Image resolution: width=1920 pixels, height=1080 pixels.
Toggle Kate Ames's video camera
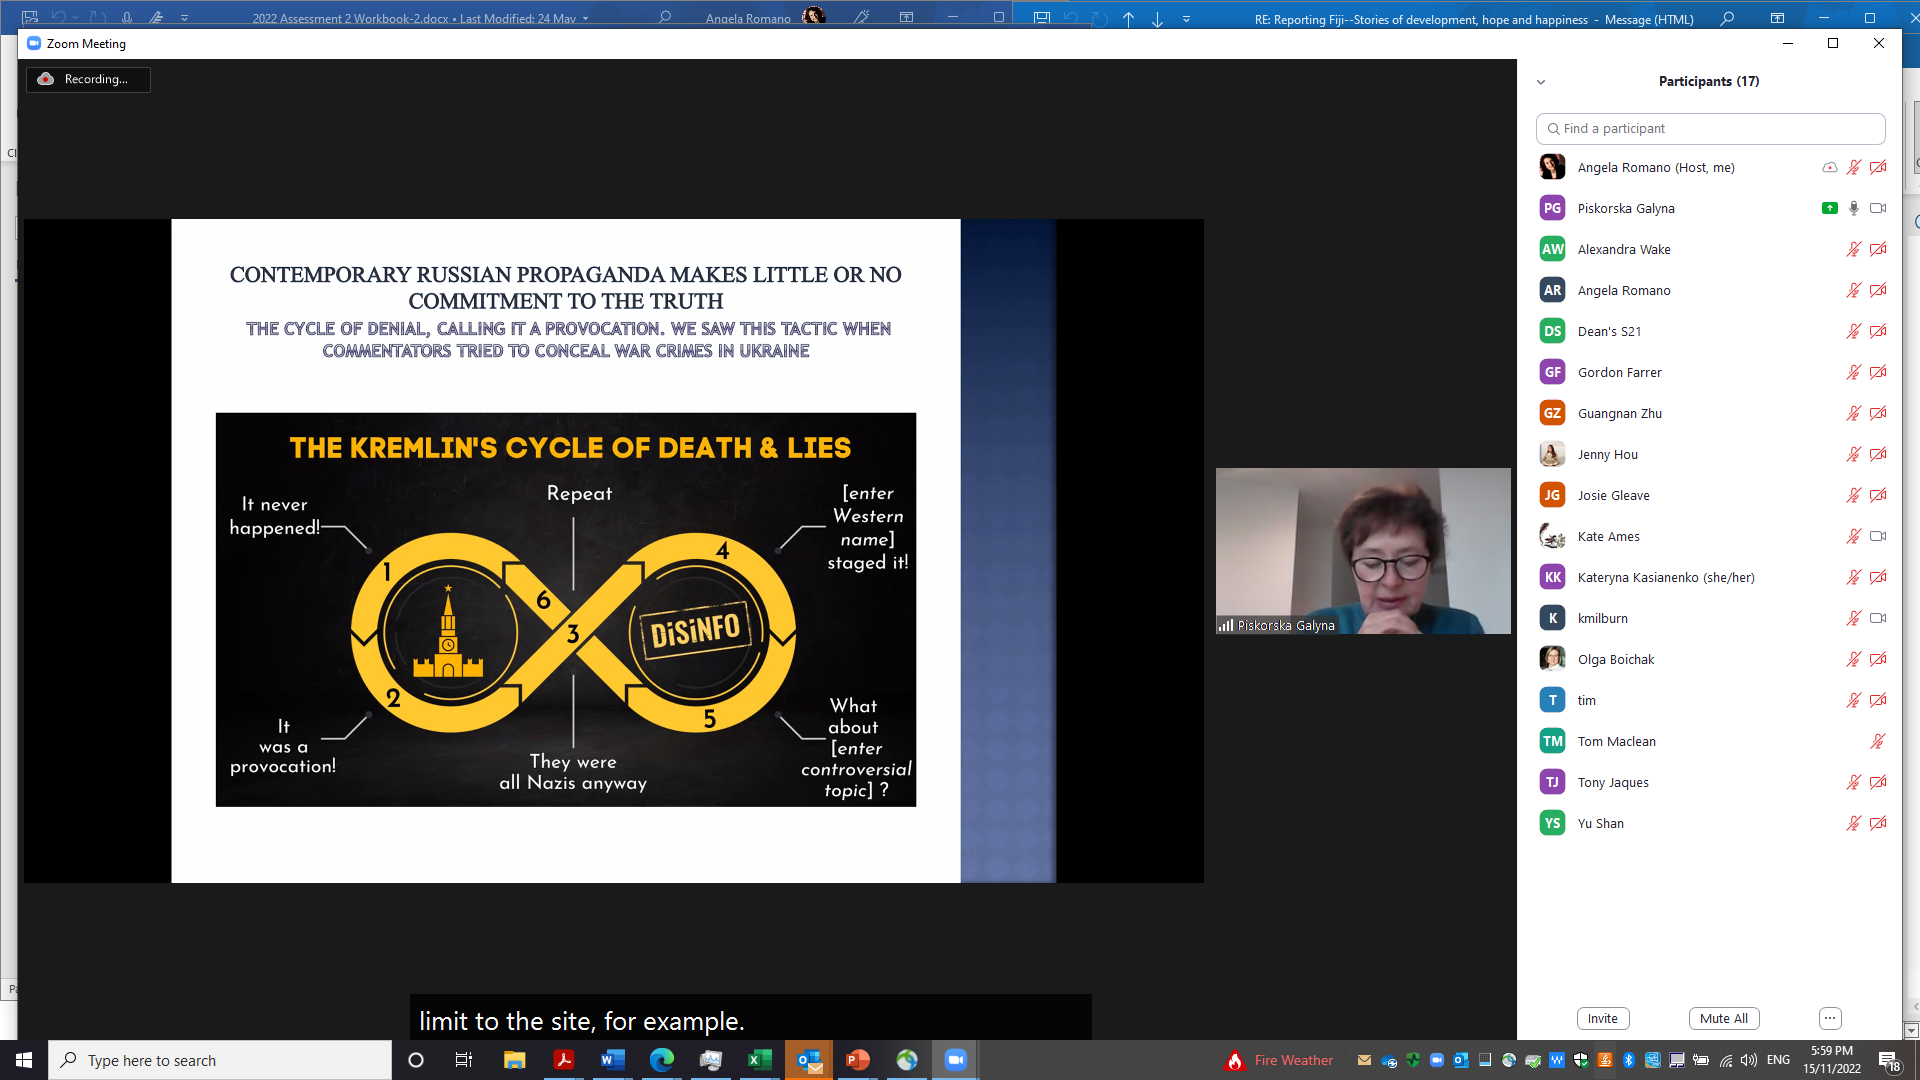tap(1877, 536)
